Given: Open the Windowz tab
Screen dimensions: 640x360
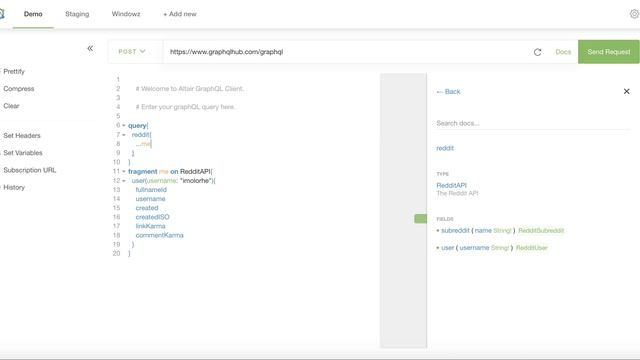Looking at the screenshot, I should (126, 14).
